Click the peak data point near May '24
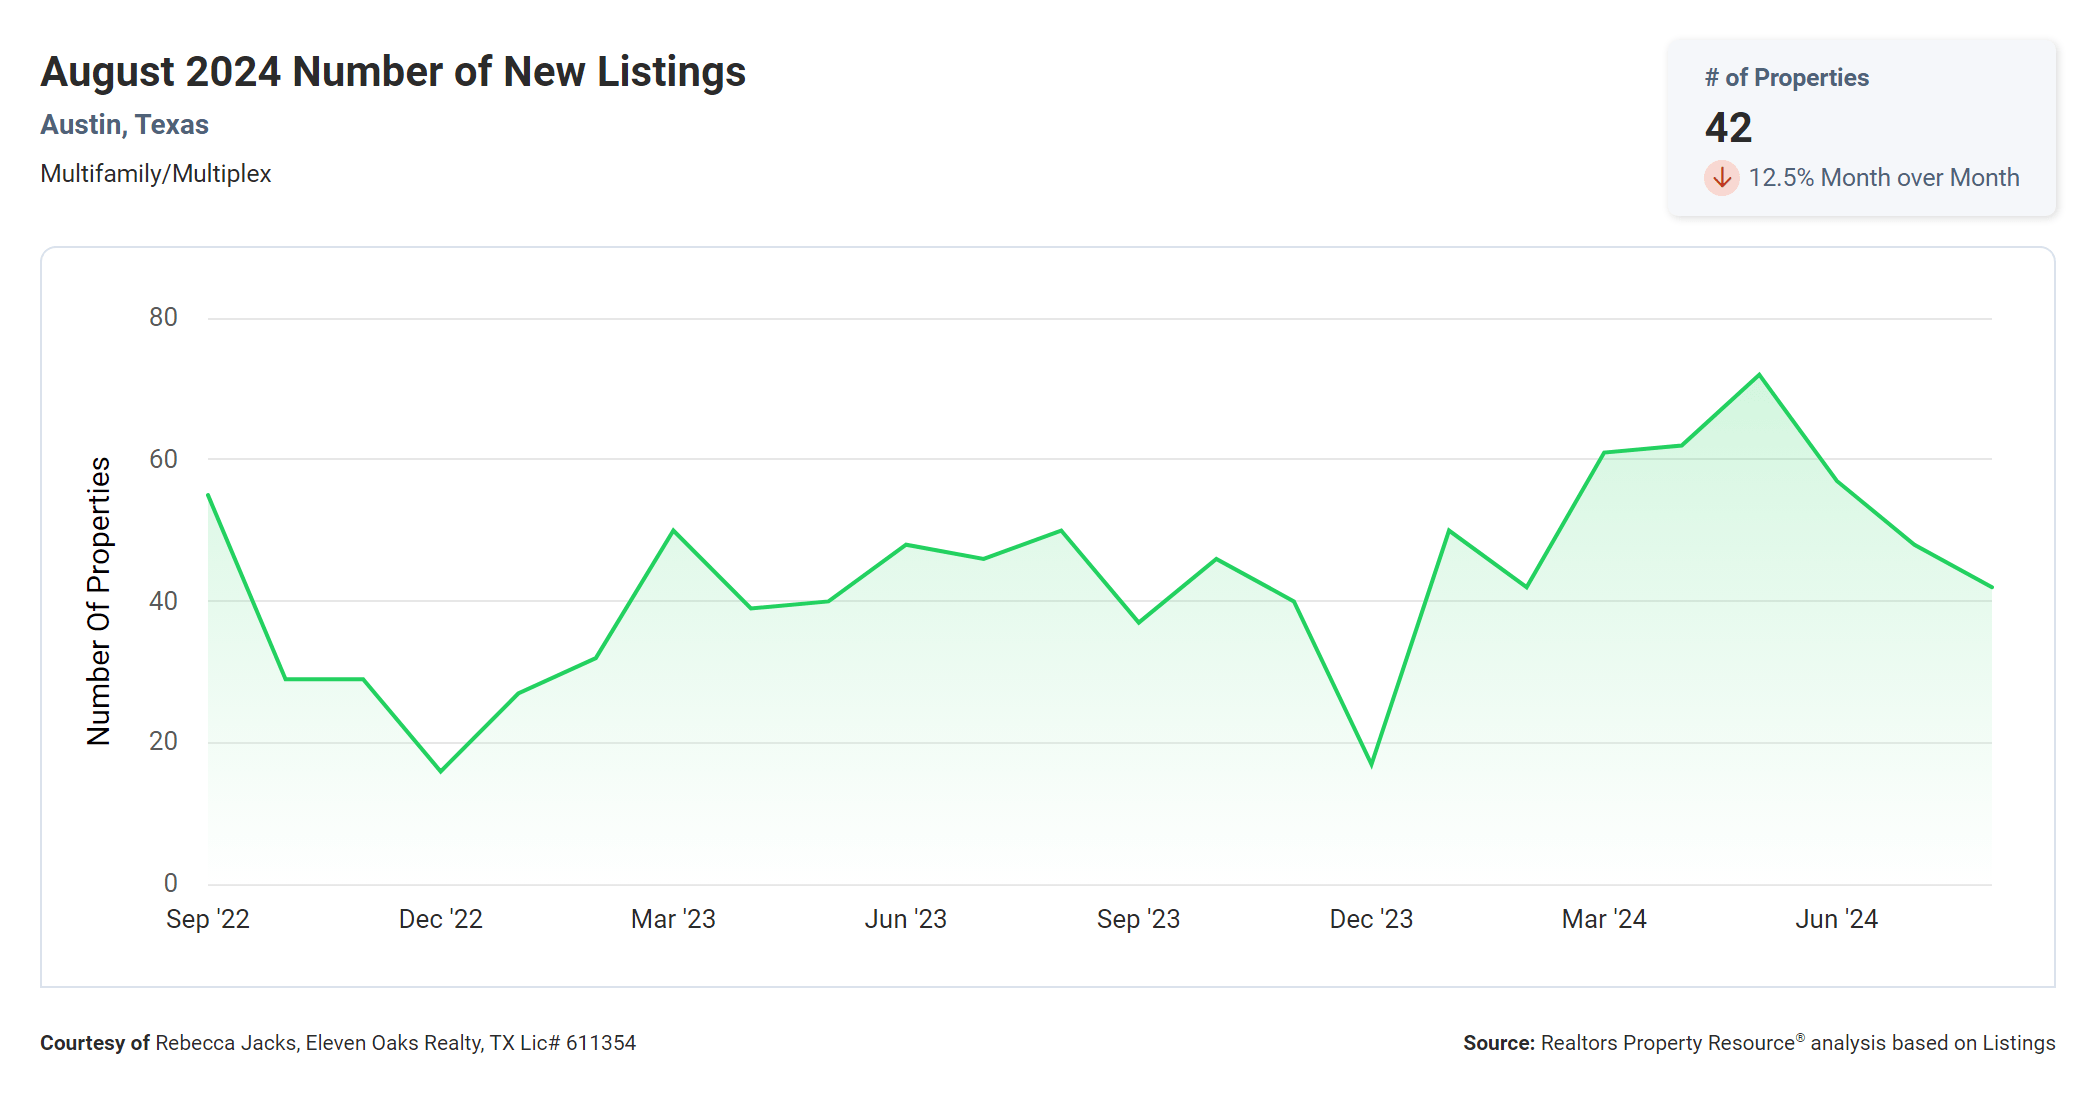 tap(1759, 375)
